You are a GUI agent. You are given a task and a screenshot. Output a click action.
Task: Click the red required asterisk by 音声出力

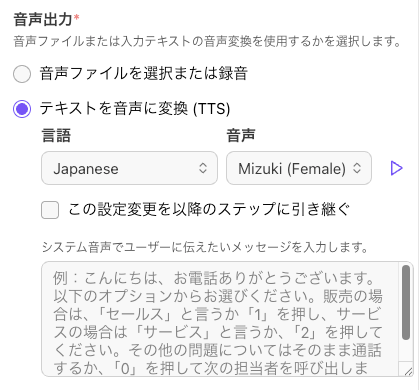click(x=77, y=17)
